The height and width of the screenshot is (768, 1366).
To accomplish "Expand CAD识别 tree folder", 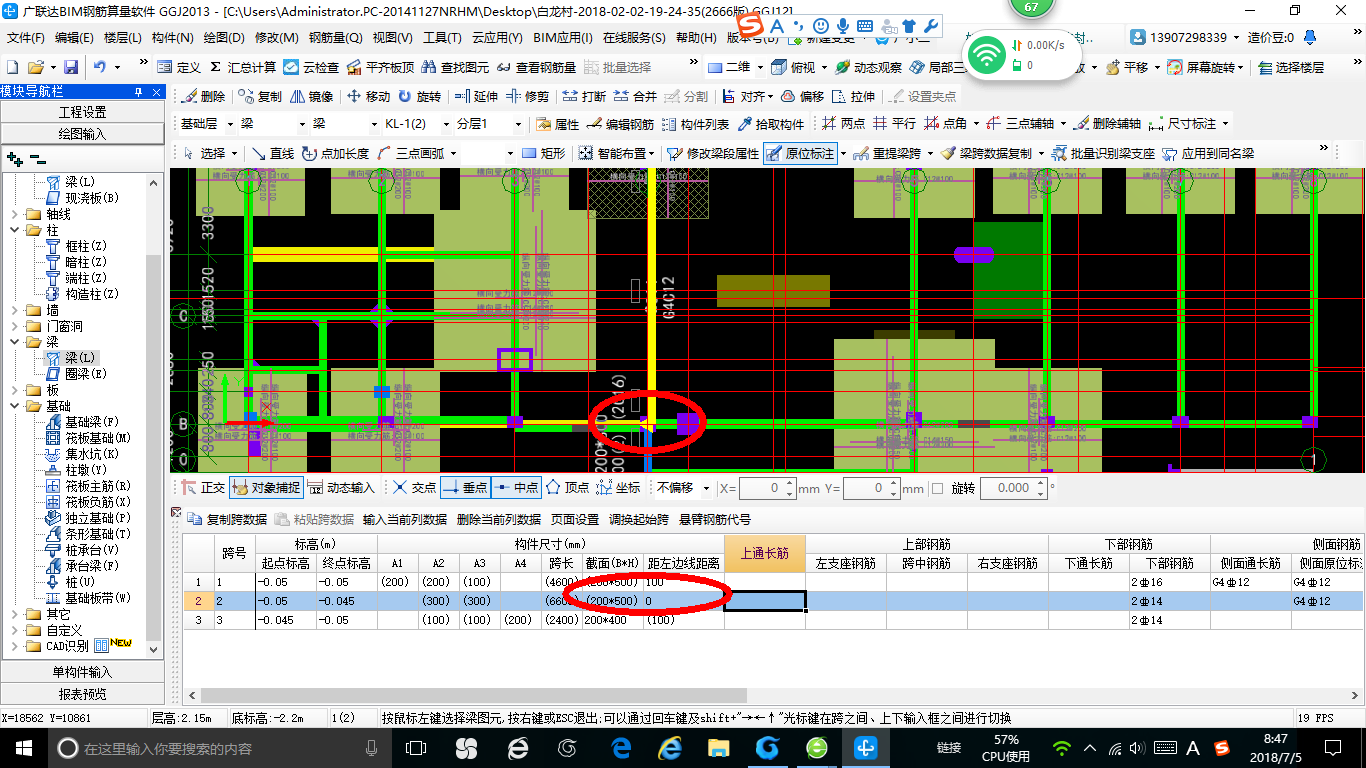I will point(14,646).
